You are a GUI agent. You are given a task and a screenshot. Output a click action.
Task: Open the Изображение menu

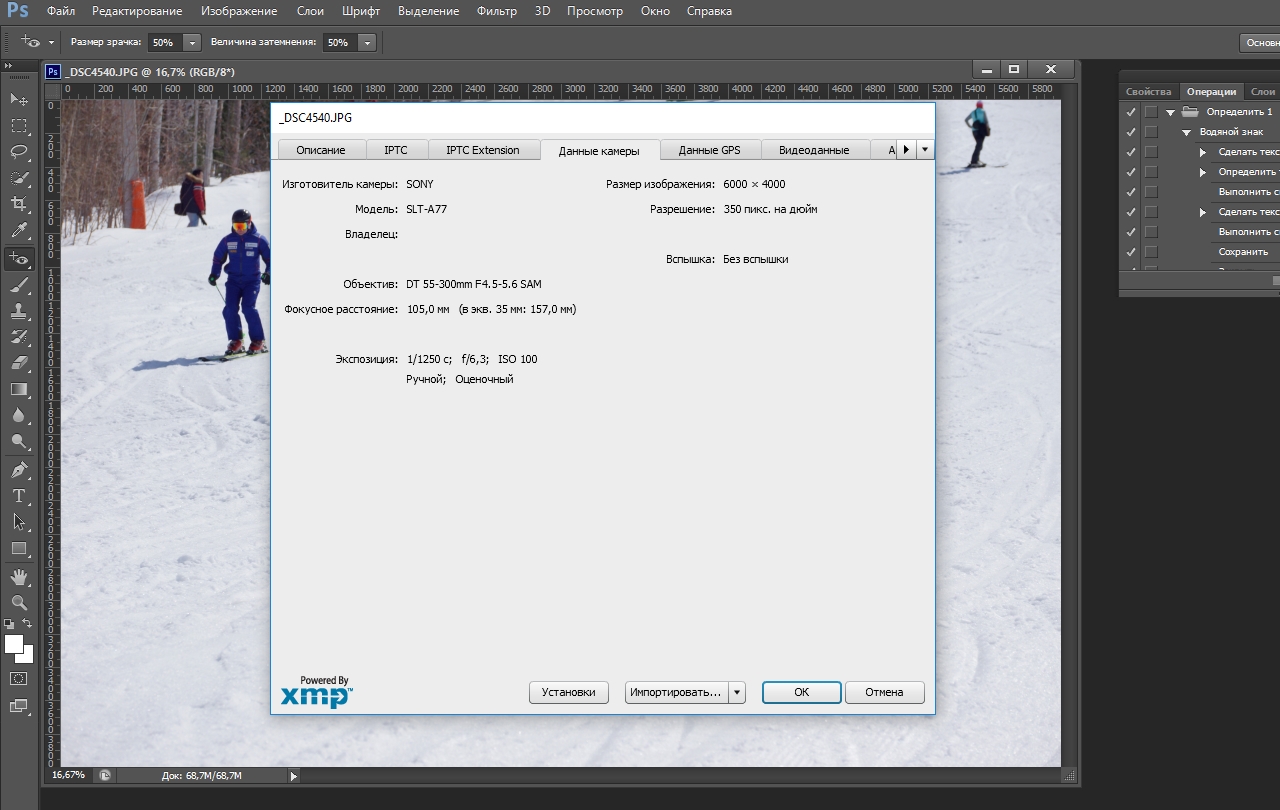click(239, 11)
